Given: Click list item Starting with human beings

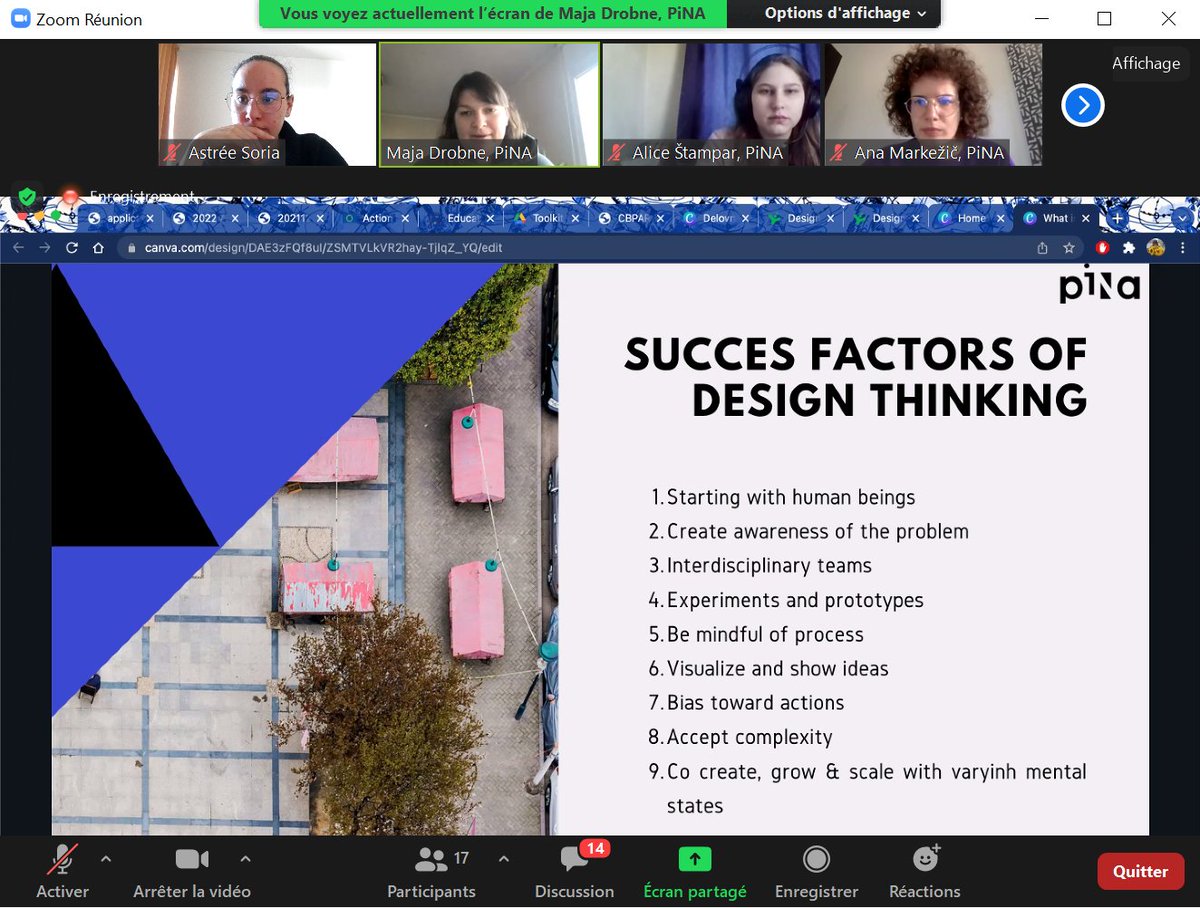Looking at the screenshot, I should point(790,497).
